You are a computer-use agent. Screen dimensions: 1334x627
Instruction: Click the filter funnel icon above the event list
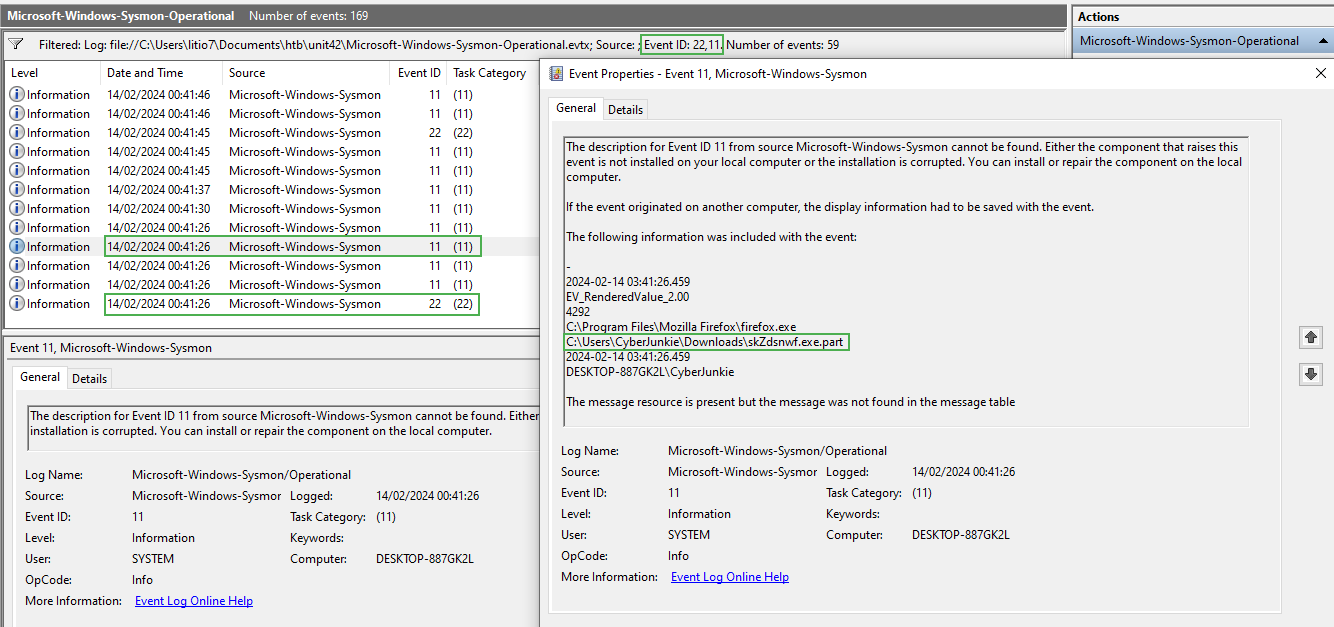click(x=16, y=45)
